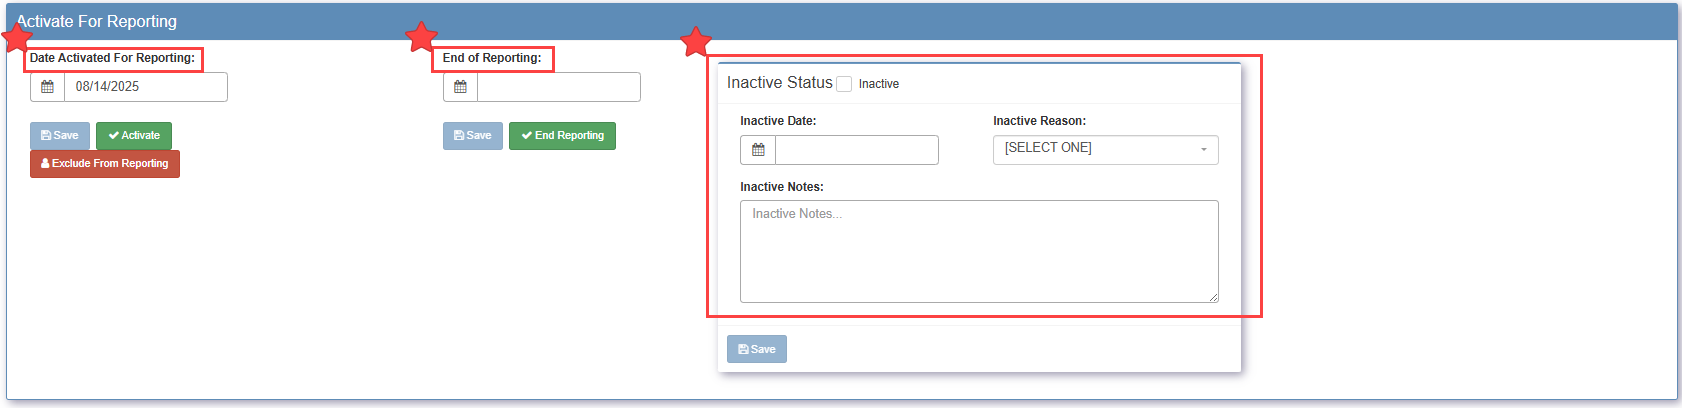Click the green Activate button

click(x=134, y=136)
